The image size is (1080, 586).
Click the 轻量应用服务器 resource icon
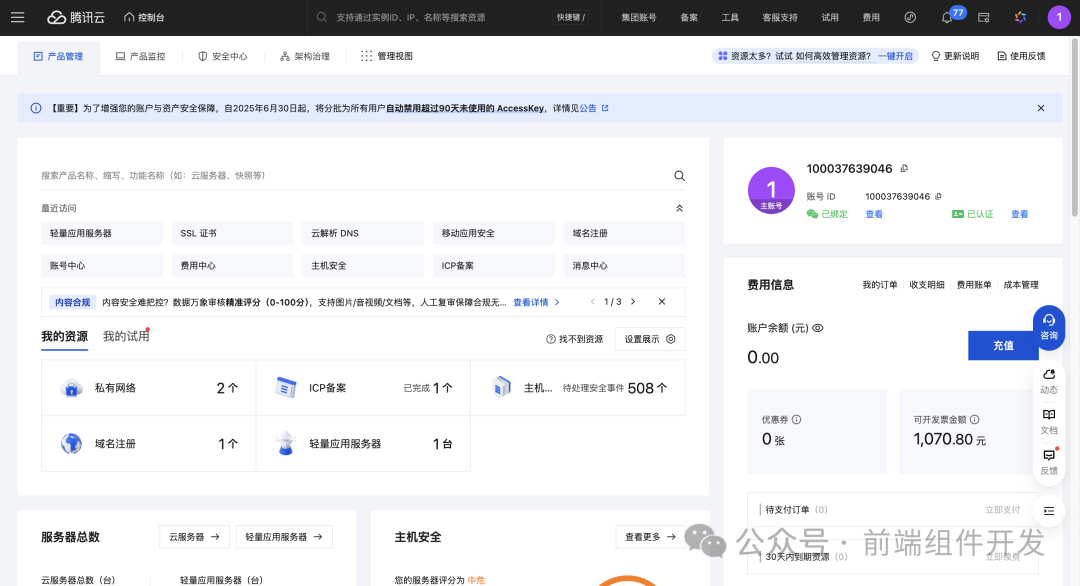(x=288, y=443)
